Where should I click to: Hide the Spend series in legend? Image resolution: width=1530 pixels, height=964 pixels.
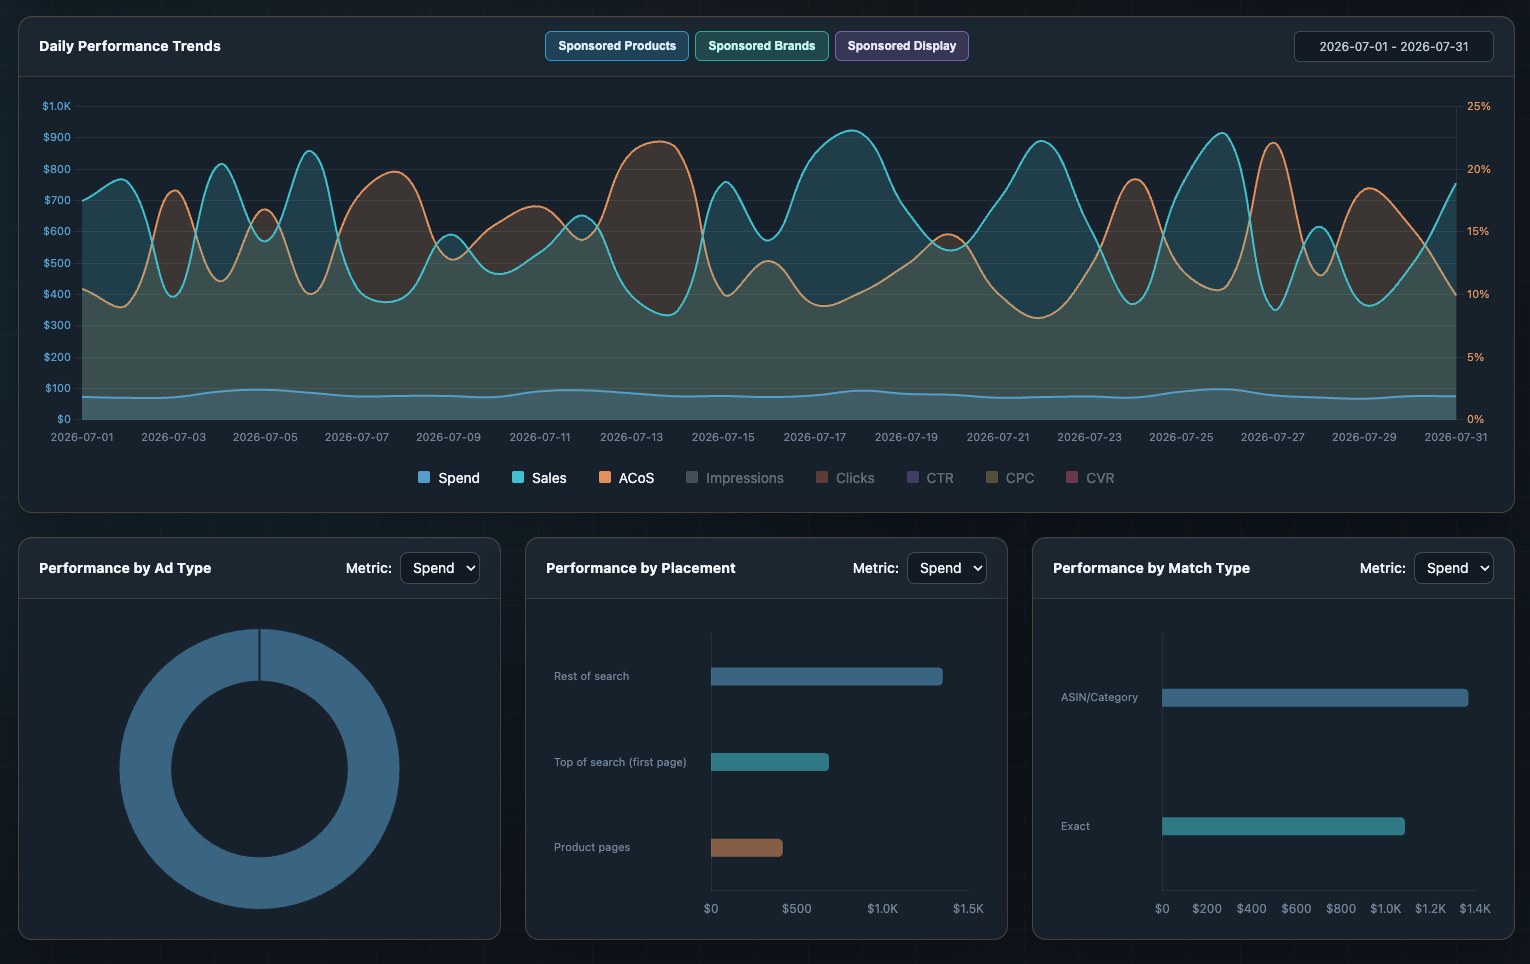click(449, 478)
